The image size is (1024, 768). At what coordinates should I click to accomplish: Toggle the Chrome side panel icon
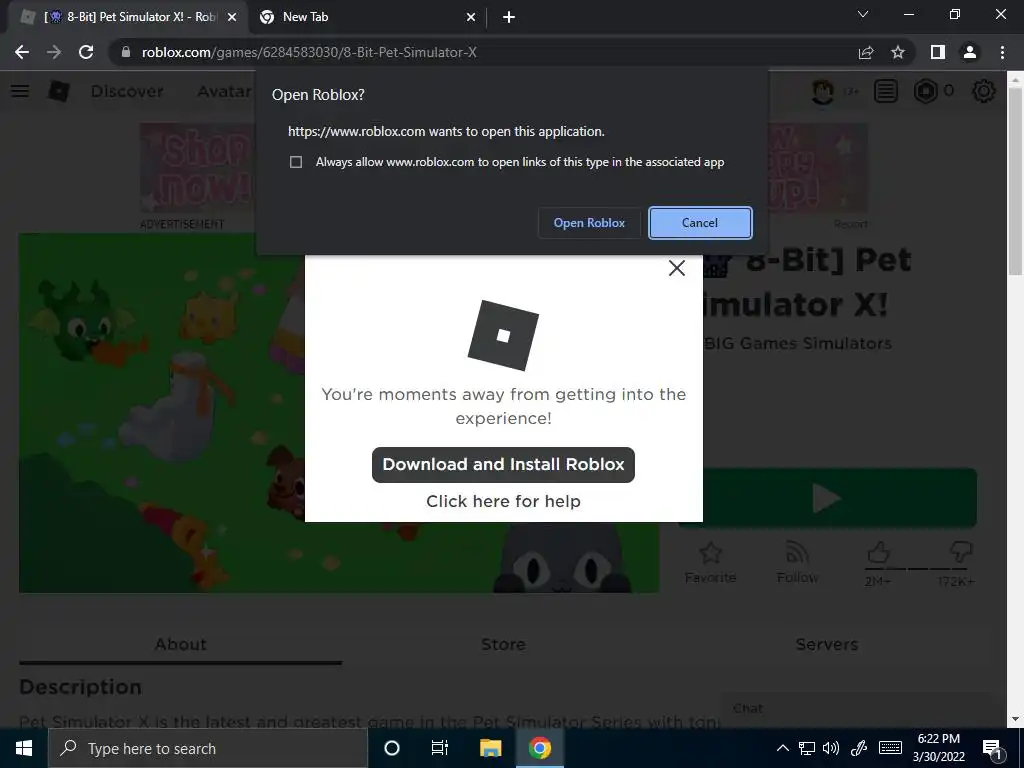point(938,52)
